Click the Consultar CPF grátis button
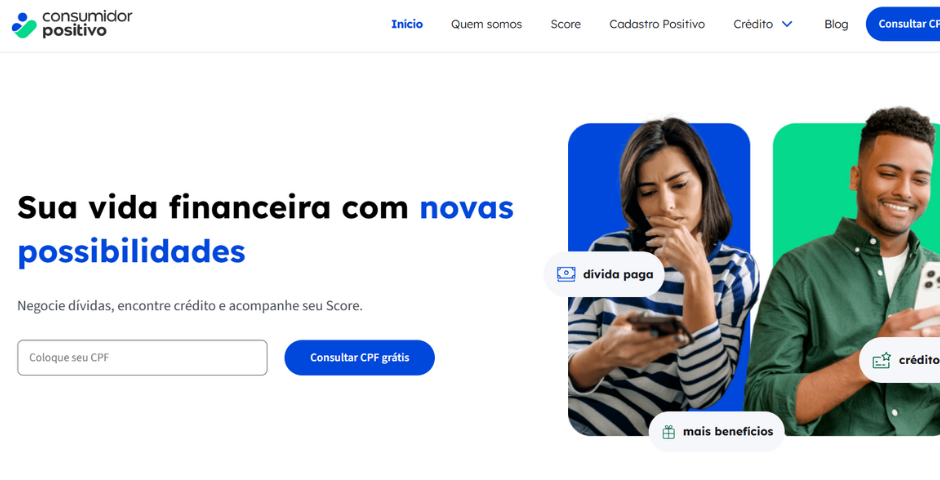The width and height of the screenshot is (940, 480). pos(360,358)
